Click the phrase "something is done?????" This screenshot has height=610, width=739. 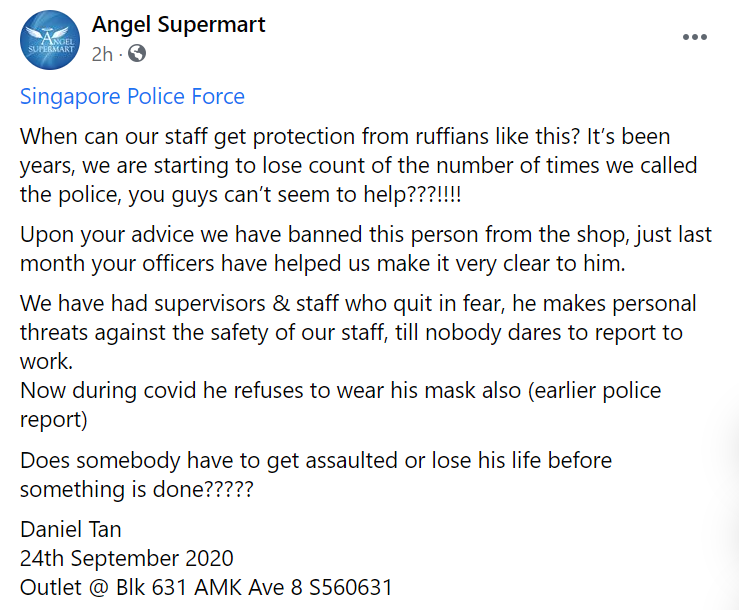pyautogui.click(x=137, y=491)
